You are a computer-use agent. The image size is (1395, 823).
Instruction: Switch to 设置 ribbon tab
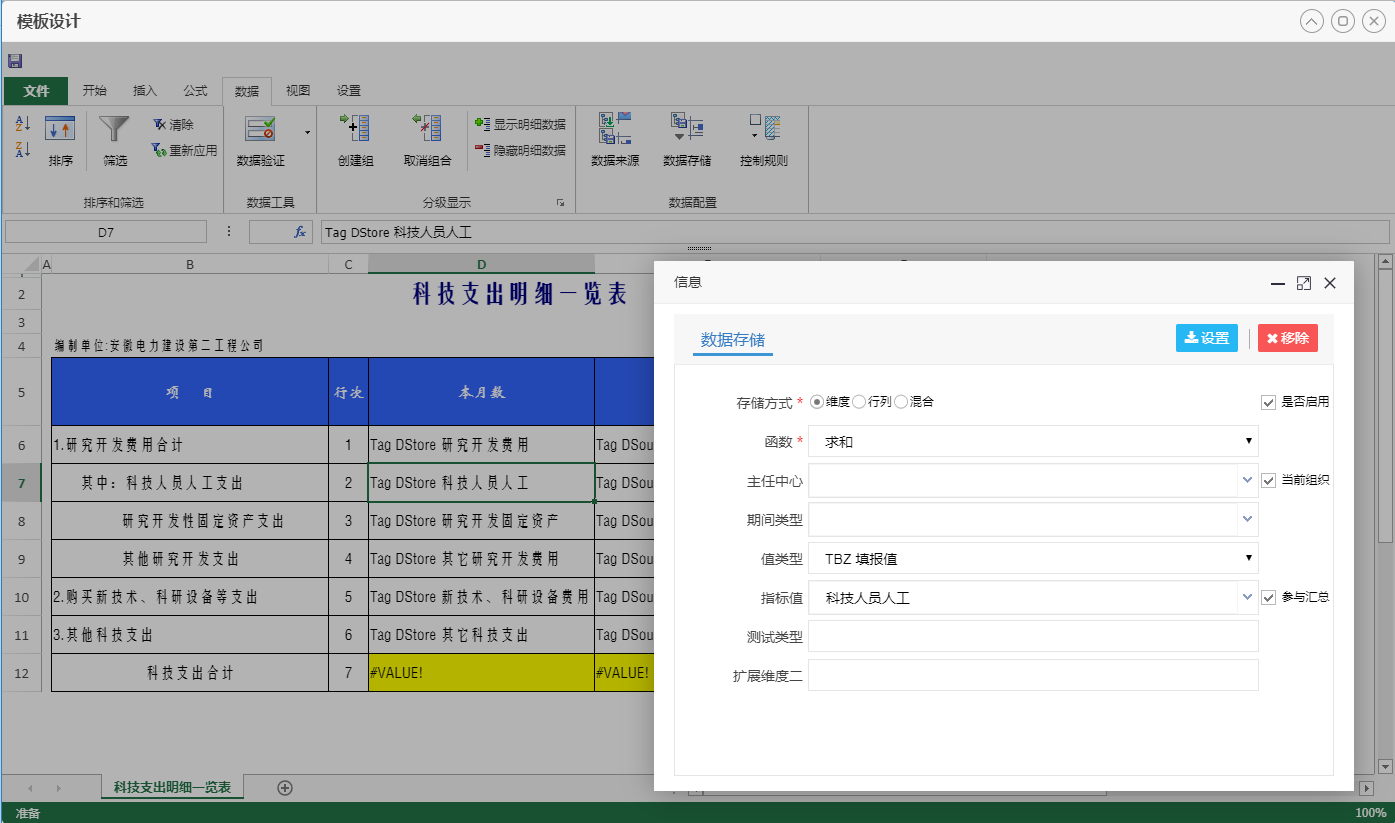(348, 91)
